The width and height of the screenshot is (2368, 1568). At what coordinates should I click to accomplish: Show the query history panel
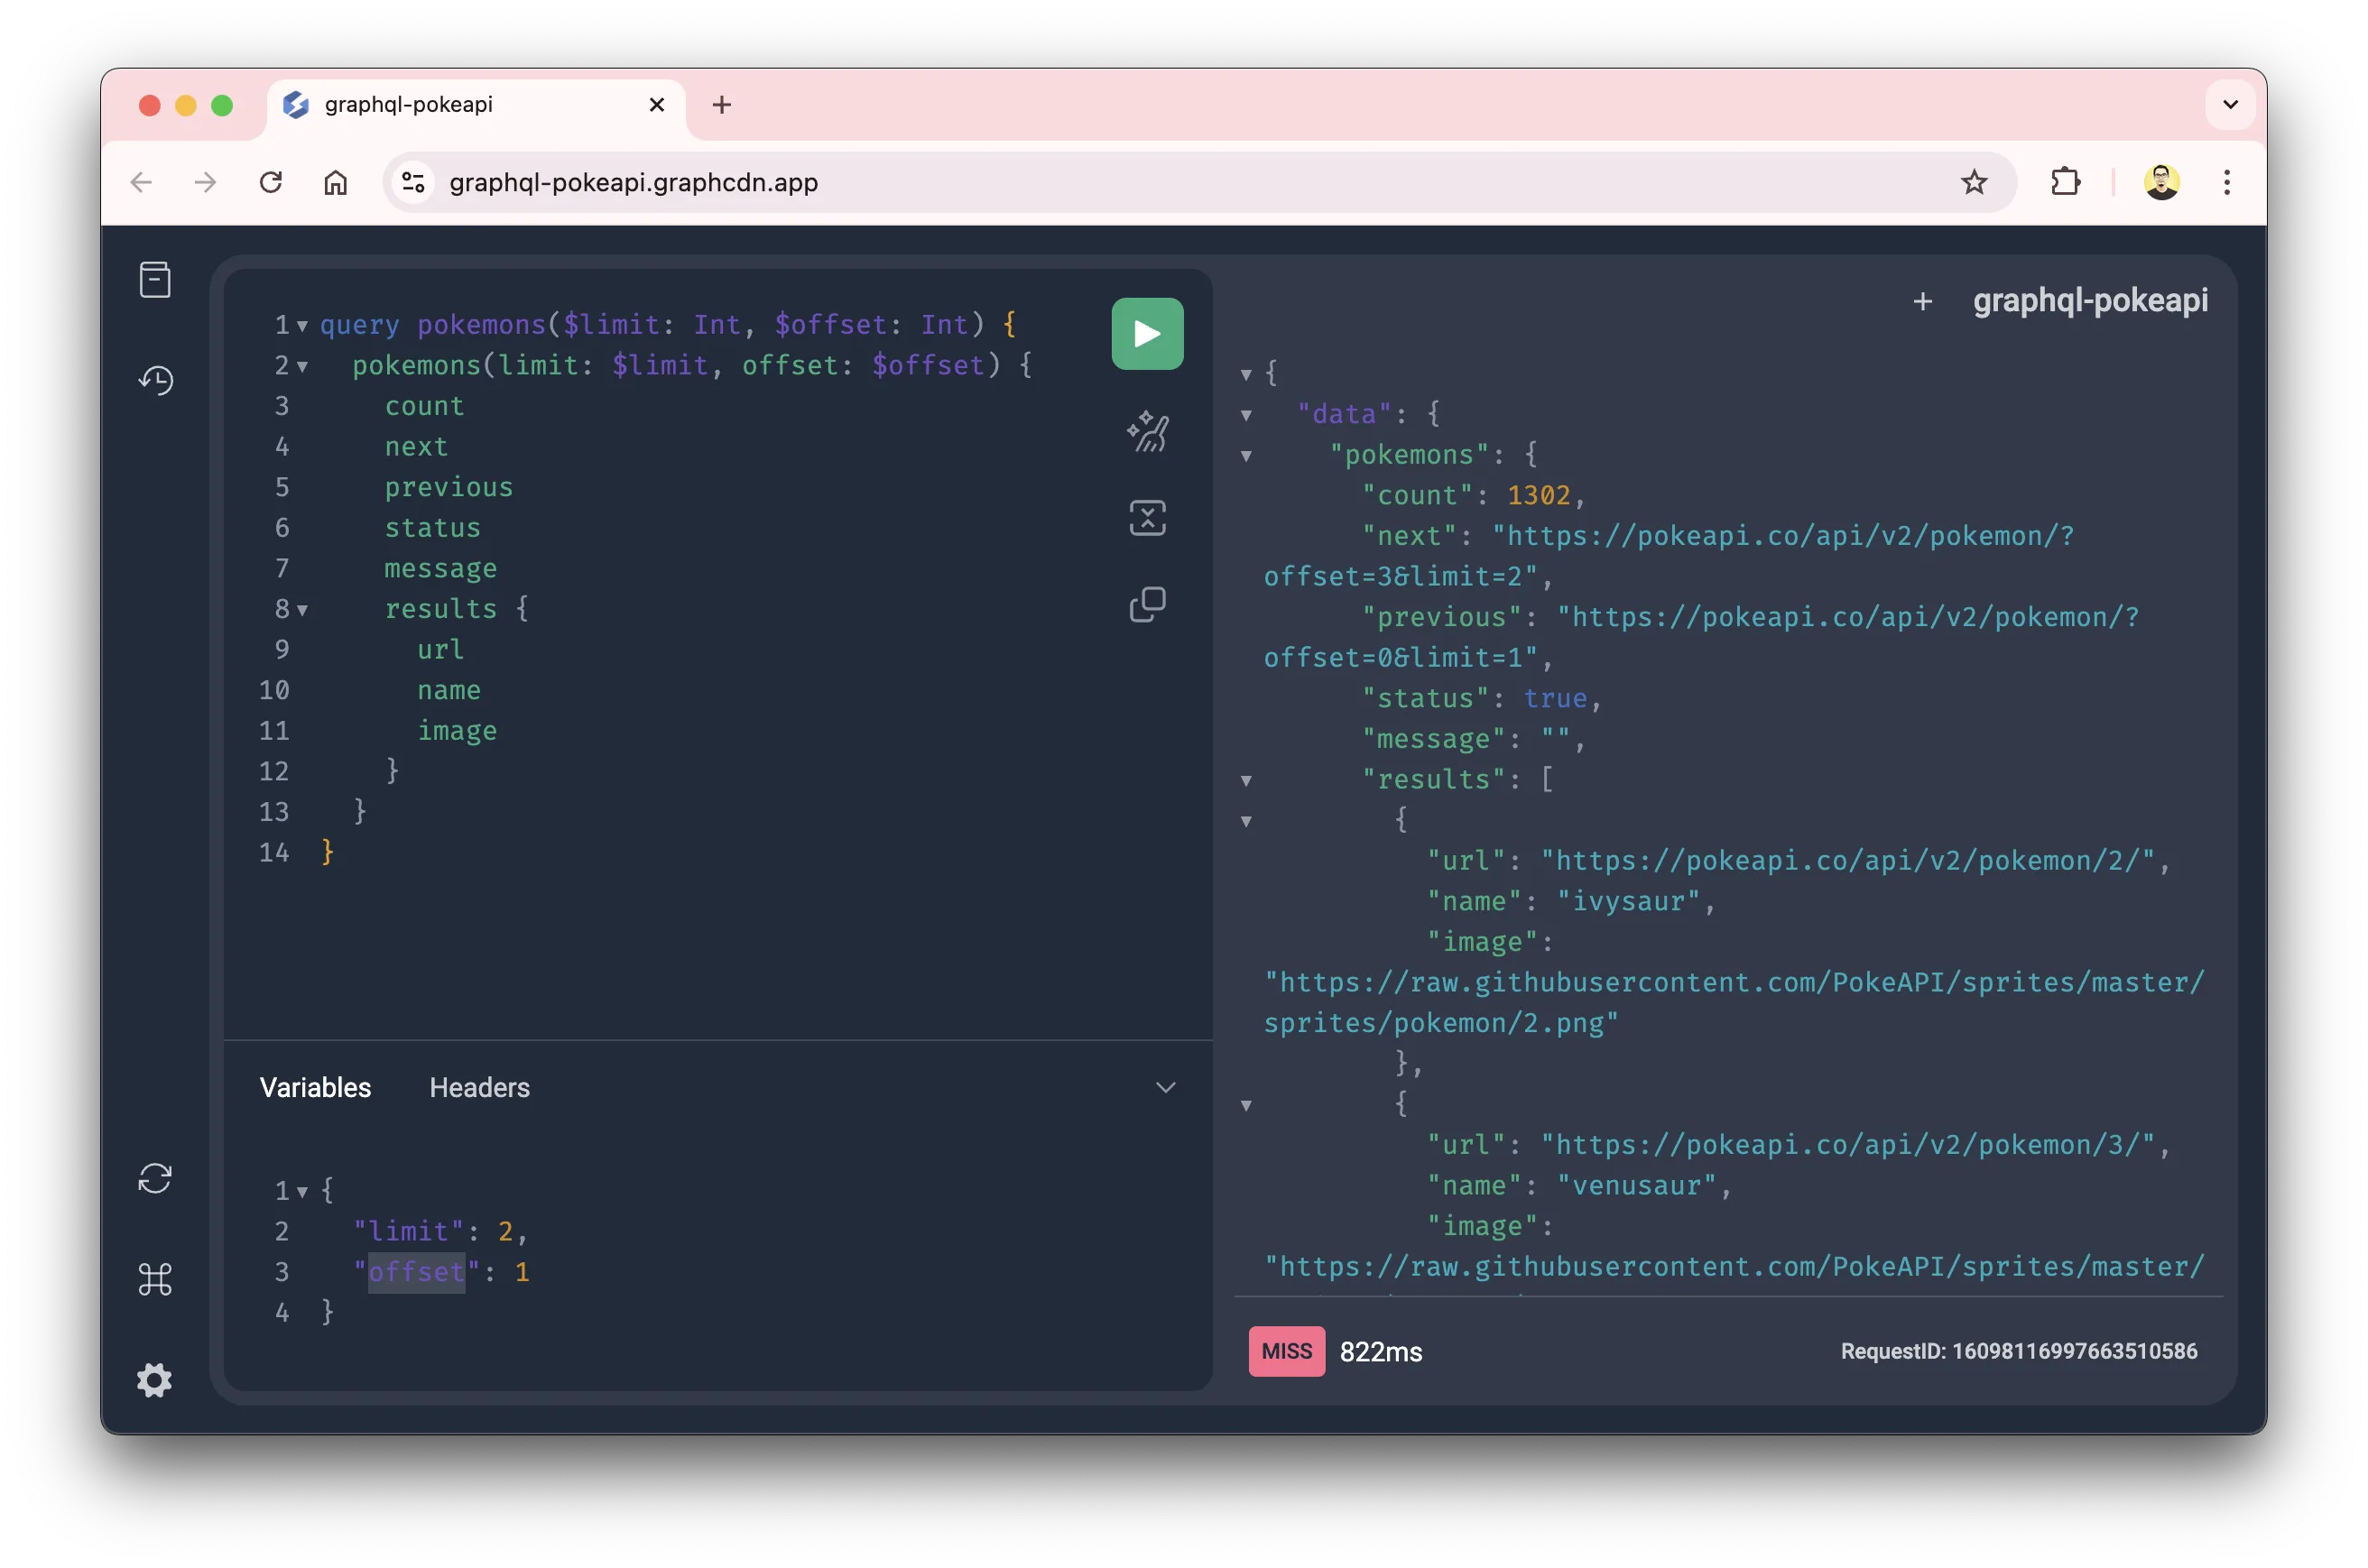155,380
